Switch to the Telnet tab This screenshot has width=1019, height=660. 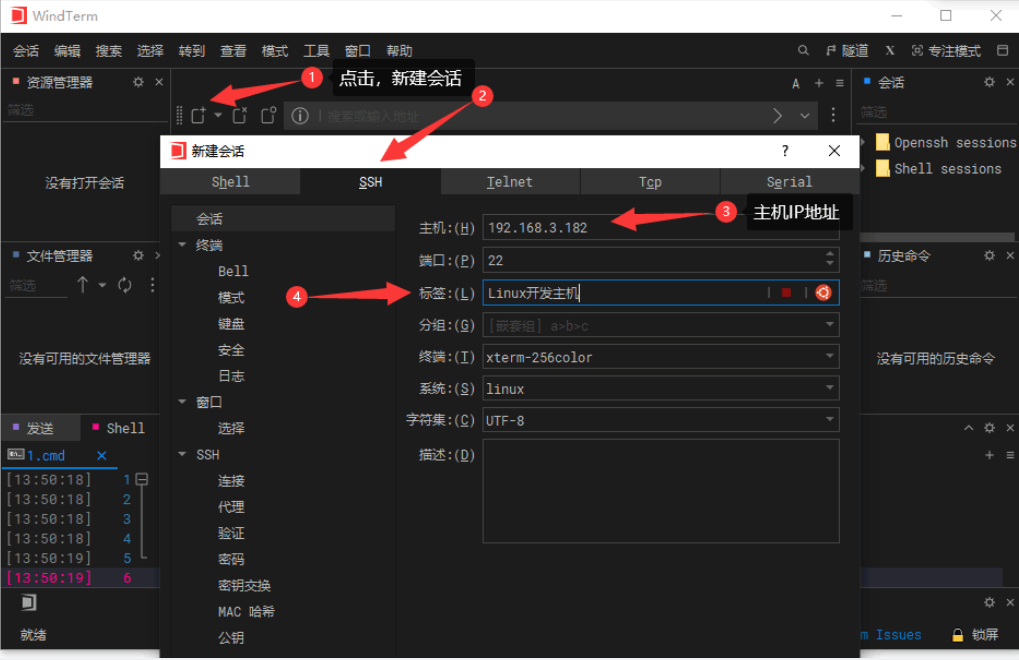[x=510, y=182]
